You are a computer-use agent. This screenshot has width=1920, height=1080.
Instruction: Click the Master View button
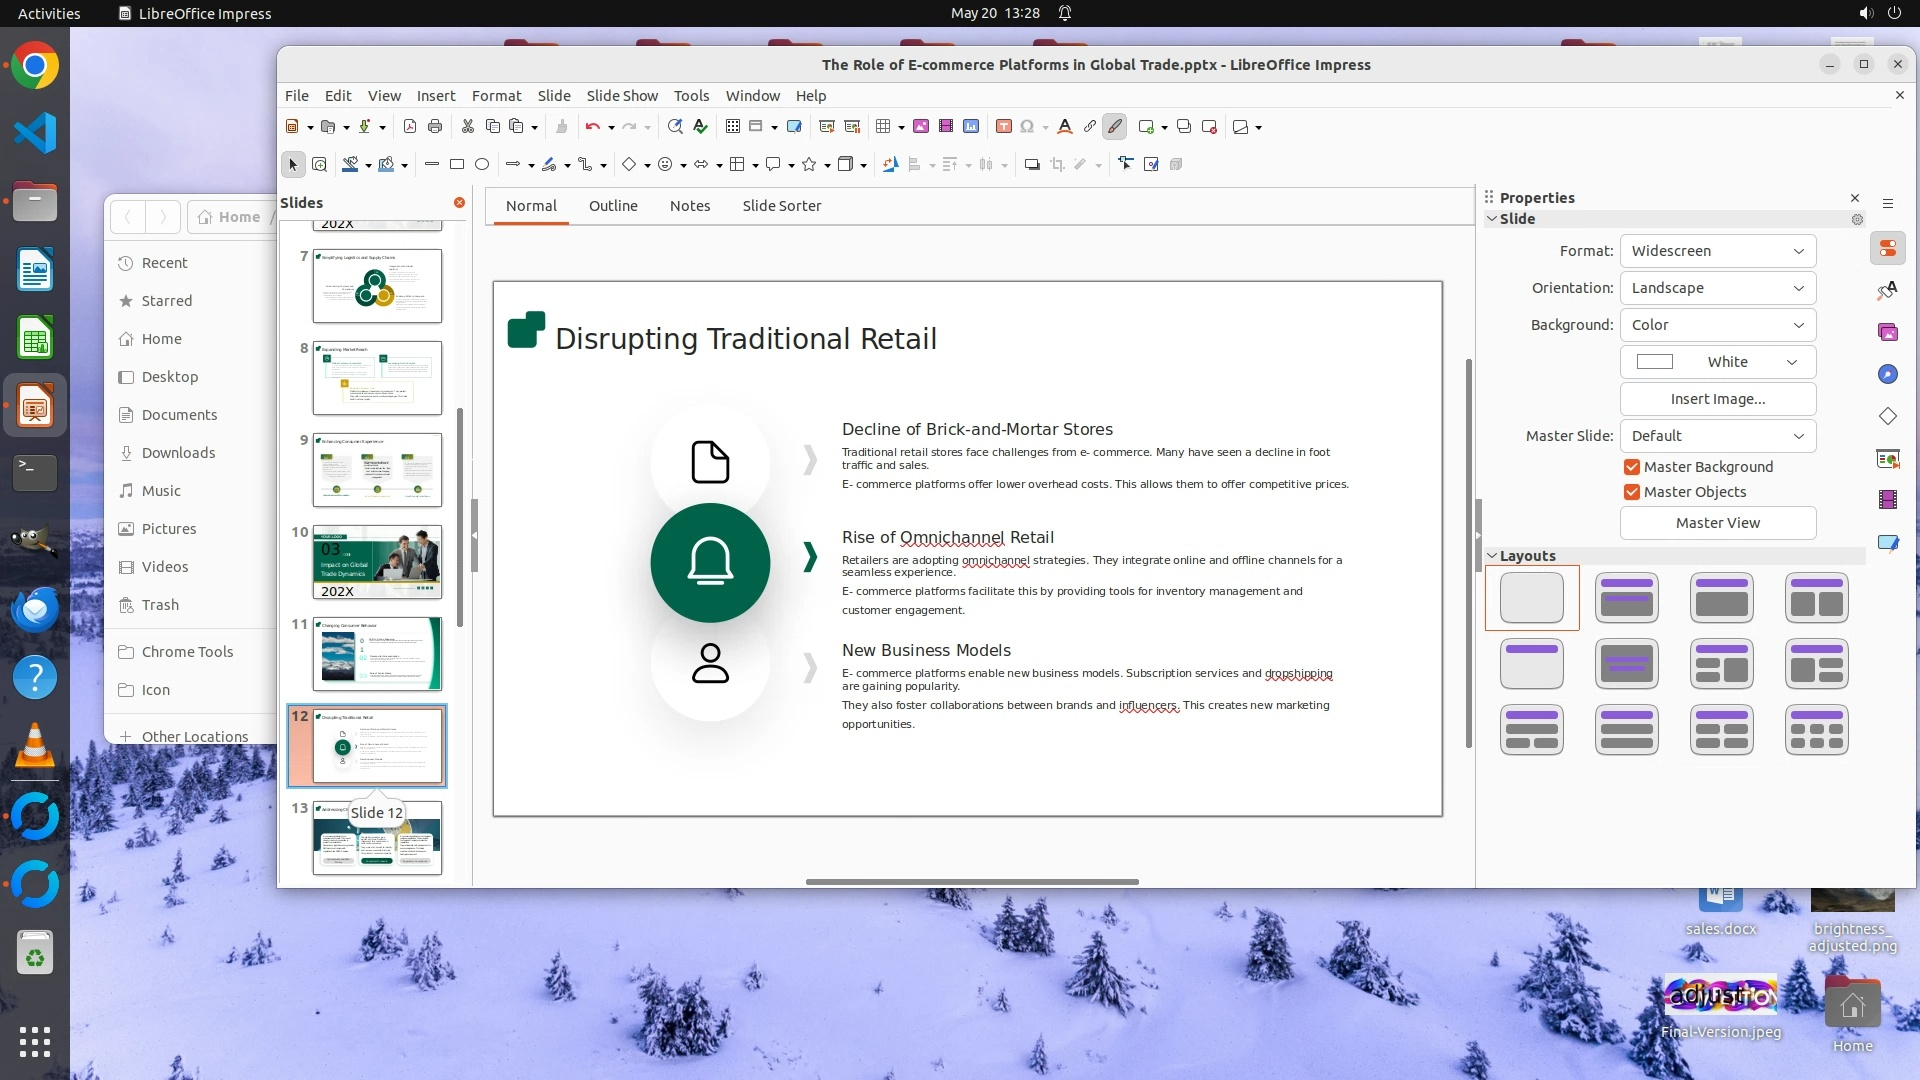[x=1717, y=523]
